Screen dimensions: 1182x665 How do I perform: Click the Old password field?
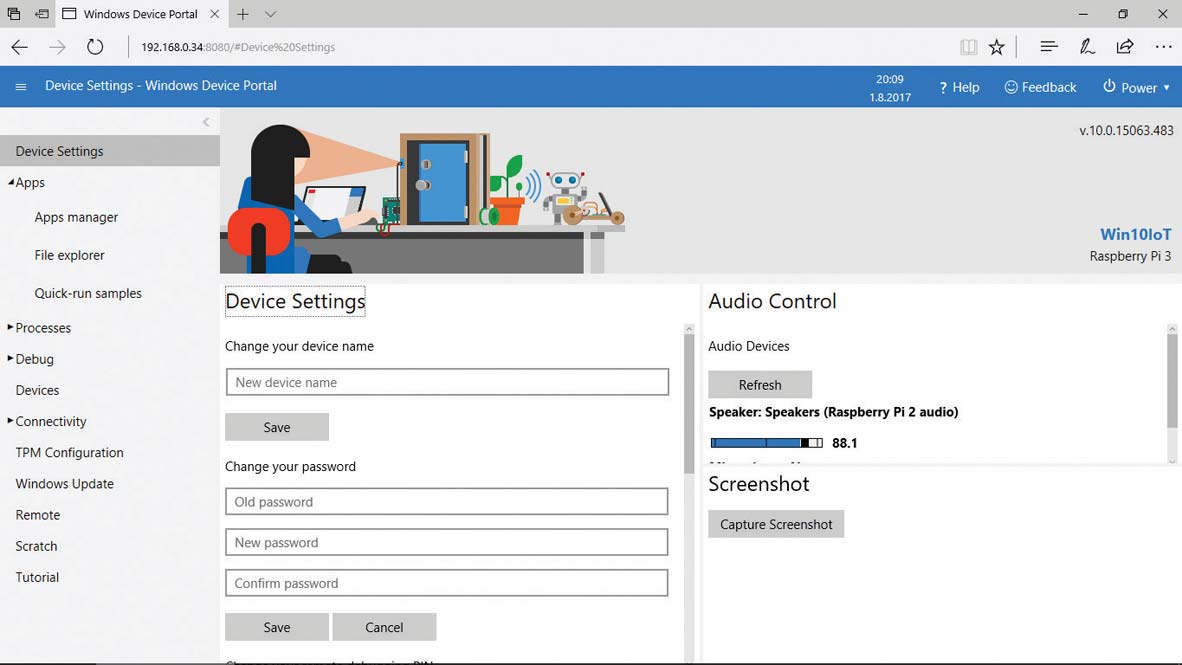[x=446, y=501]
